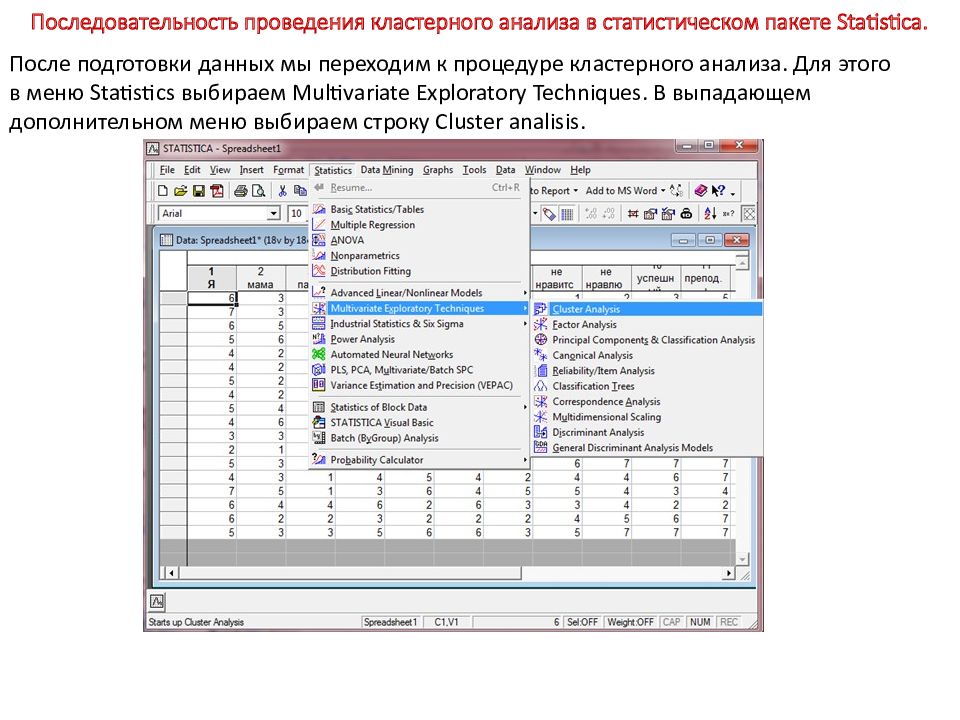Expand the Probability Calculator submenu

coord(525,460)
